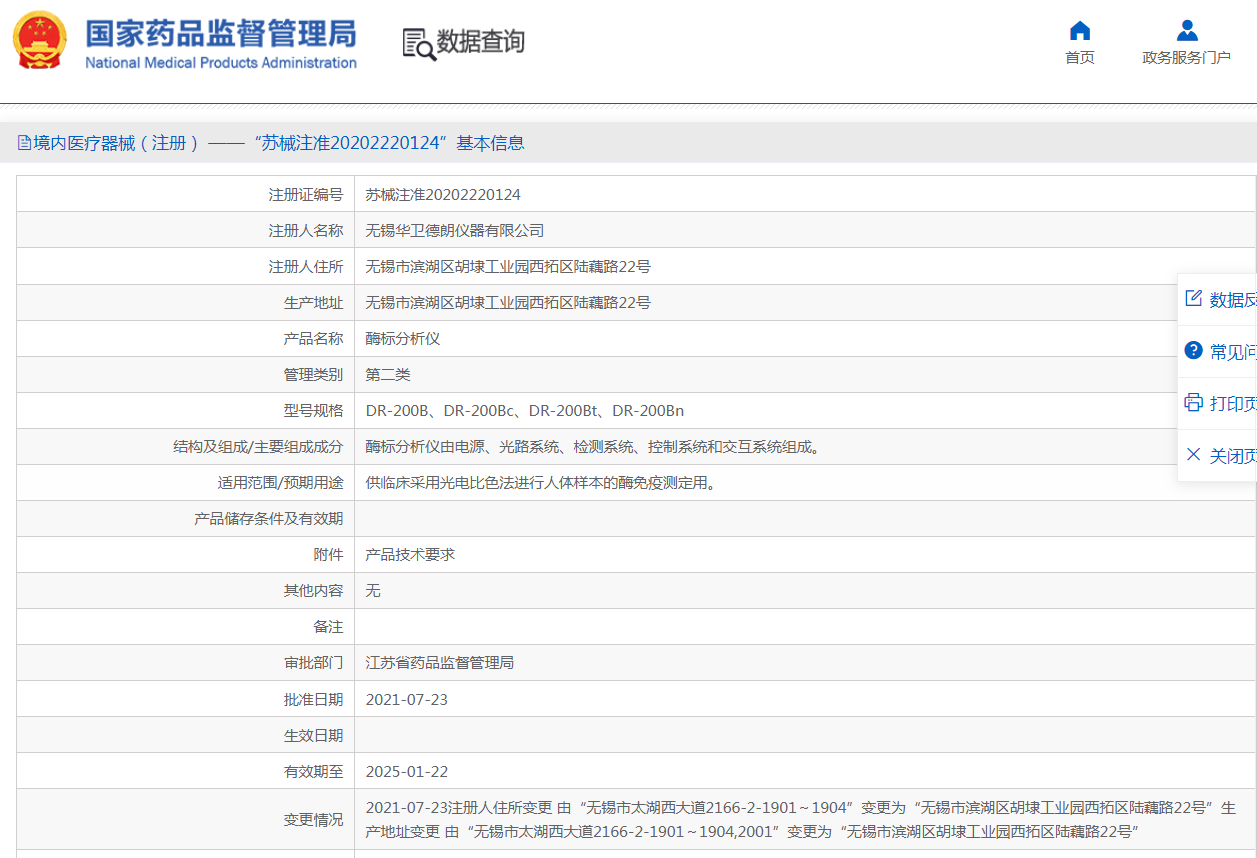This screenshot has width=1257, height=858.
Task: Select the 生效日期 row label
Action: 313,735
